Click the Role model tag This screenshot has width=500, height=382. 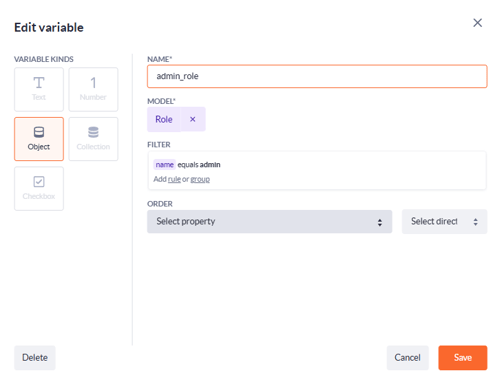point(164,119)
